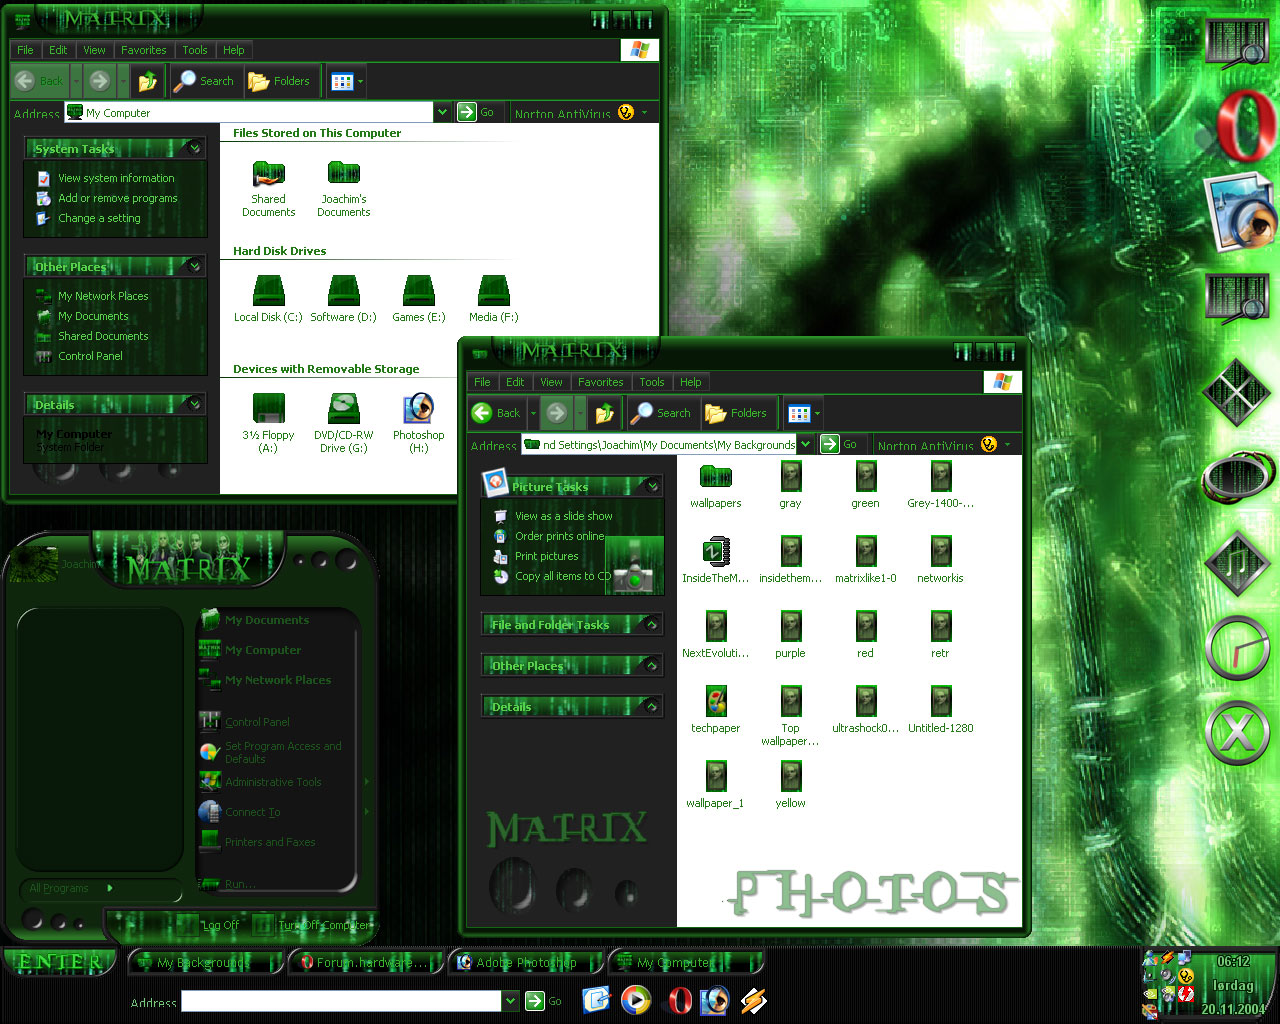Click the Change a setting link
Image resolution: width=1280 pixels, height=1024 pixels.
99,218
